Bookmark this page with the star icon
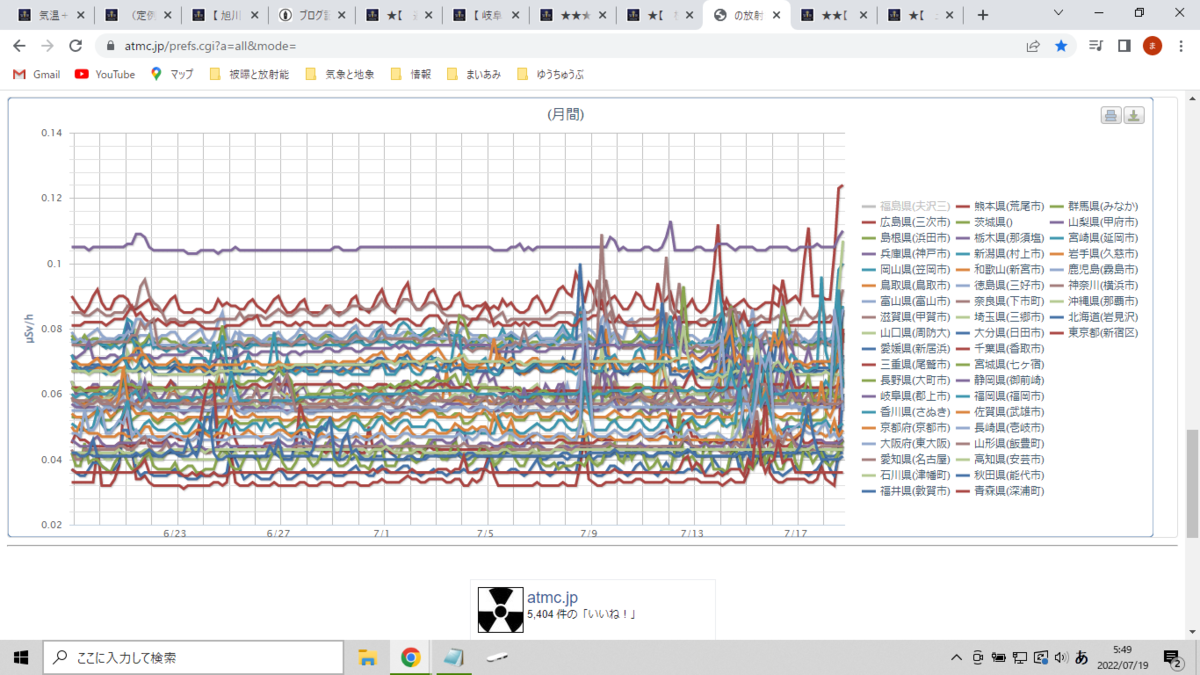The image size is (1200, 675). coord(1061,46)
